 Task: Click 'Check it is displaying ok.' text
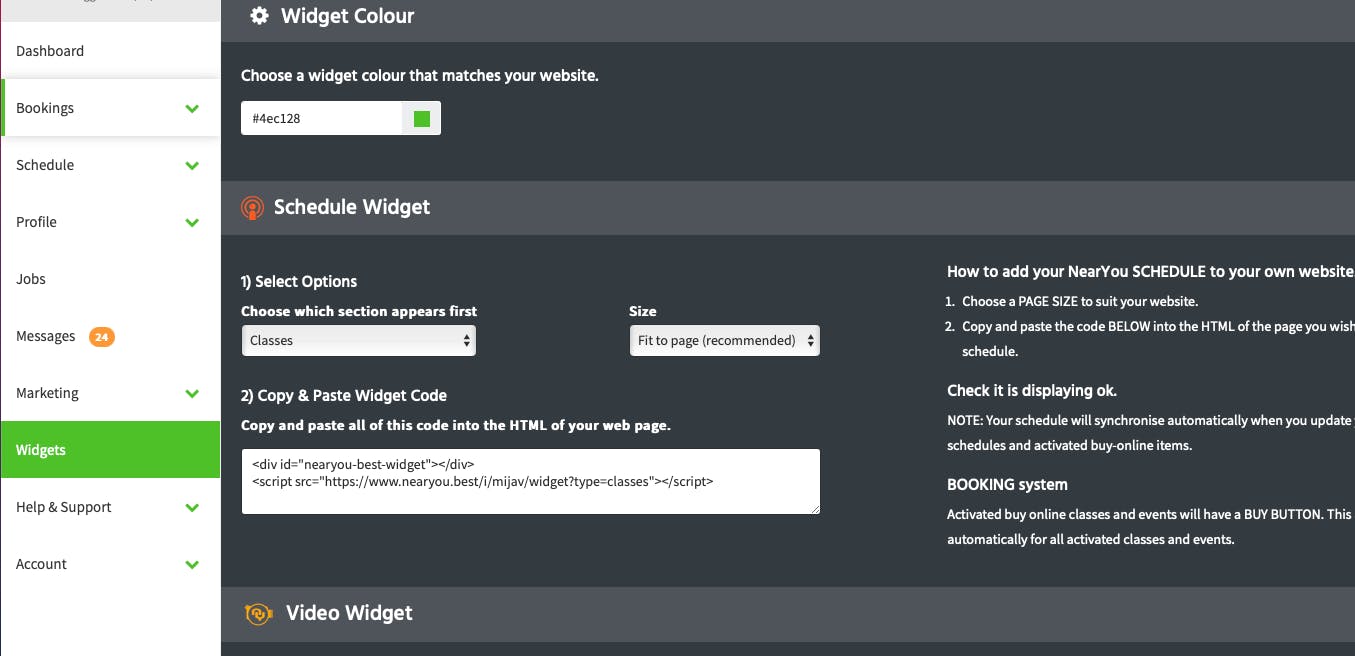pyautogui.click(x=1032, y=390)
